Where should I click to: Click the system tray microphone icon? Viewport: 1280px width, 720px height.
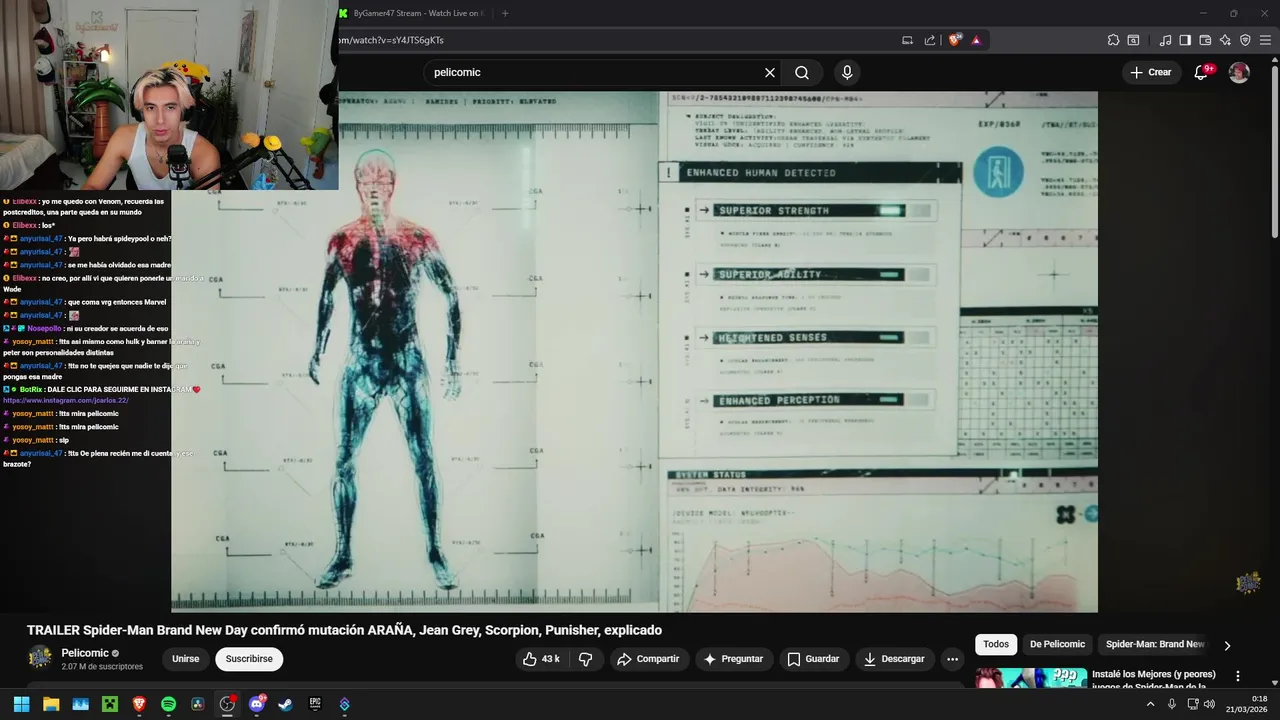click(x=1172, y=704)
